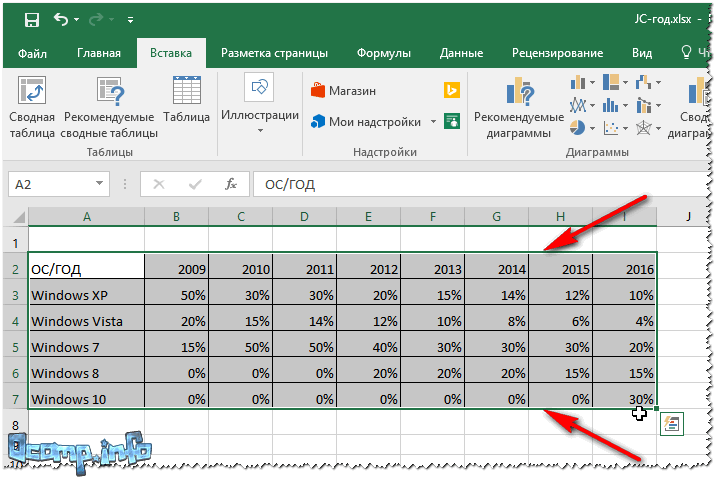
Task: Expand the Иллюстрации menu
Action: pos(260,105)
